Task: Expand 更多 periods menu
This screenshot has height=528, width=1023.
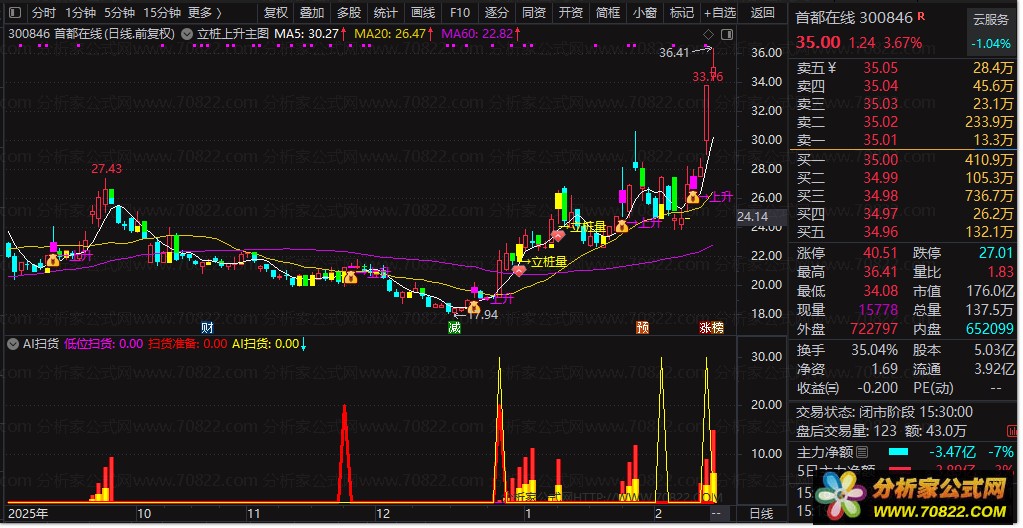Action: tap(205, 12)
